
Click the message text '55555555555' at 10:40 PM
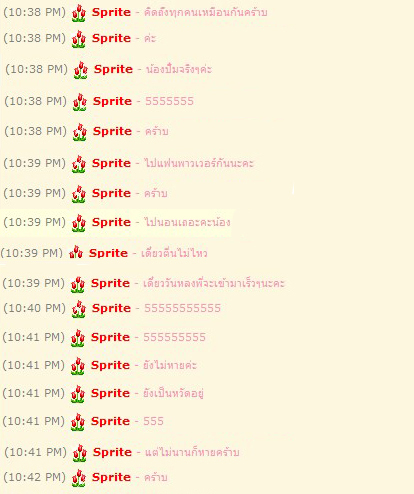182,308
